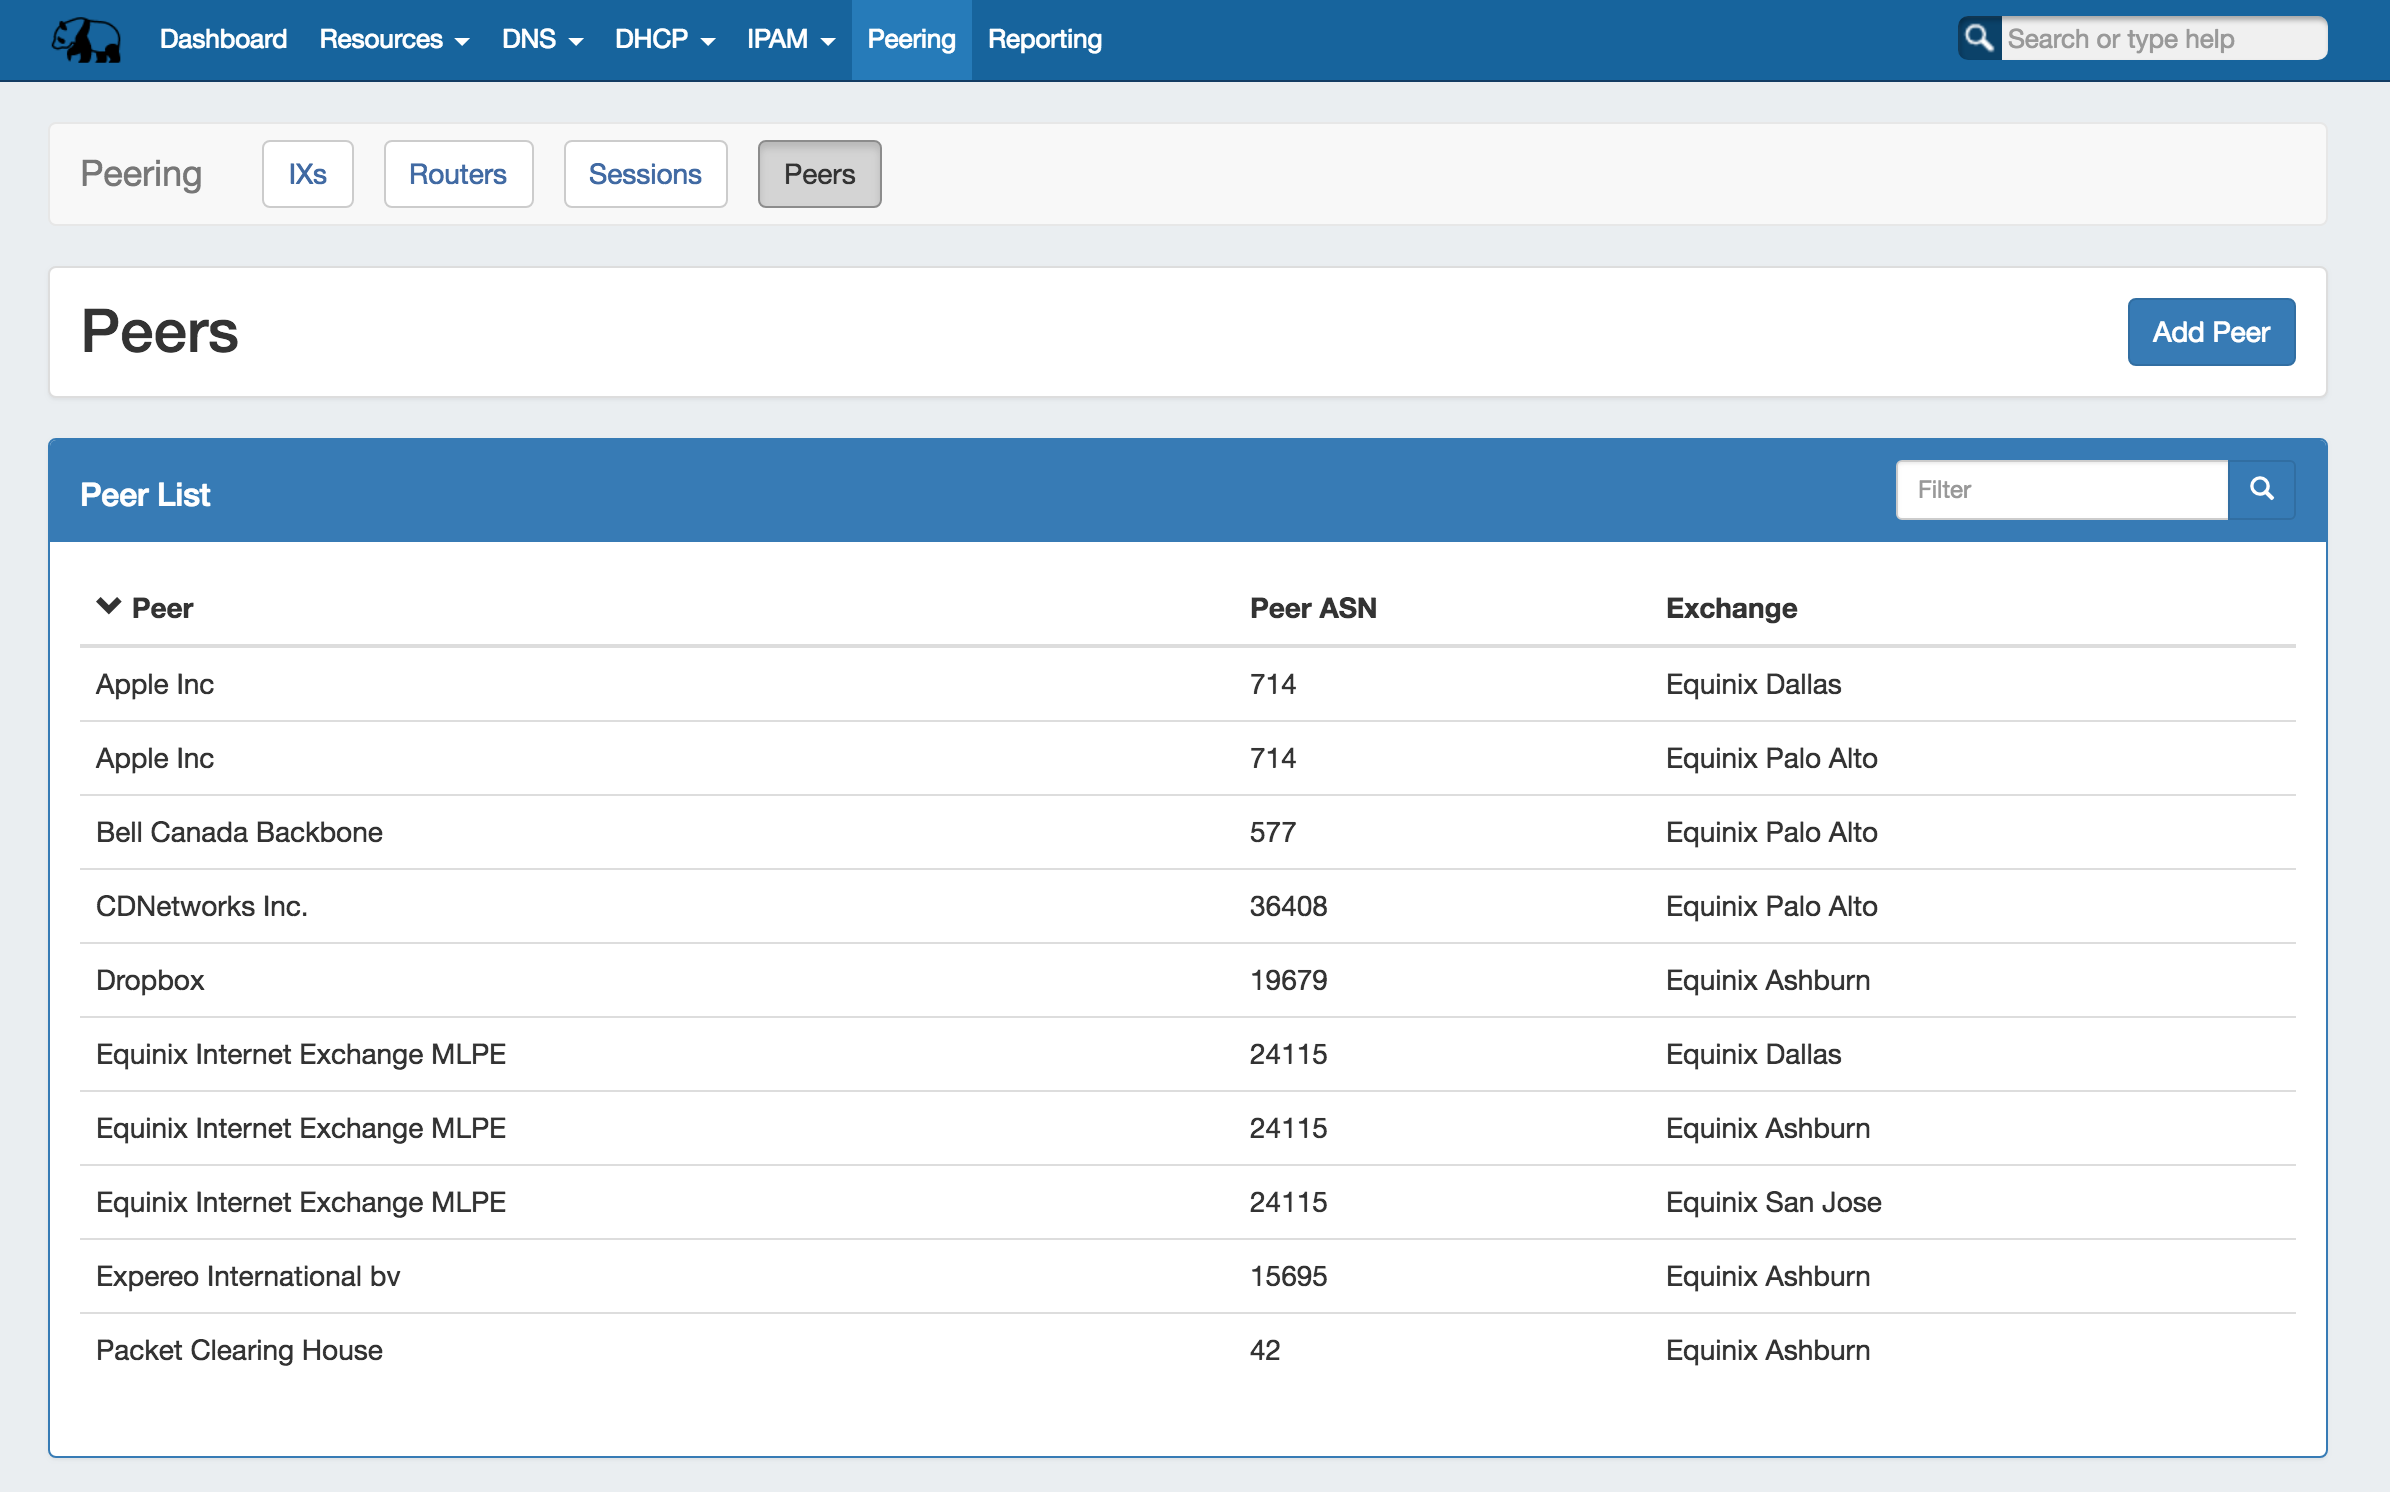Open the Resources dropdown menu
Screen dimensions: 2390x1492
(x=394, y=40)
